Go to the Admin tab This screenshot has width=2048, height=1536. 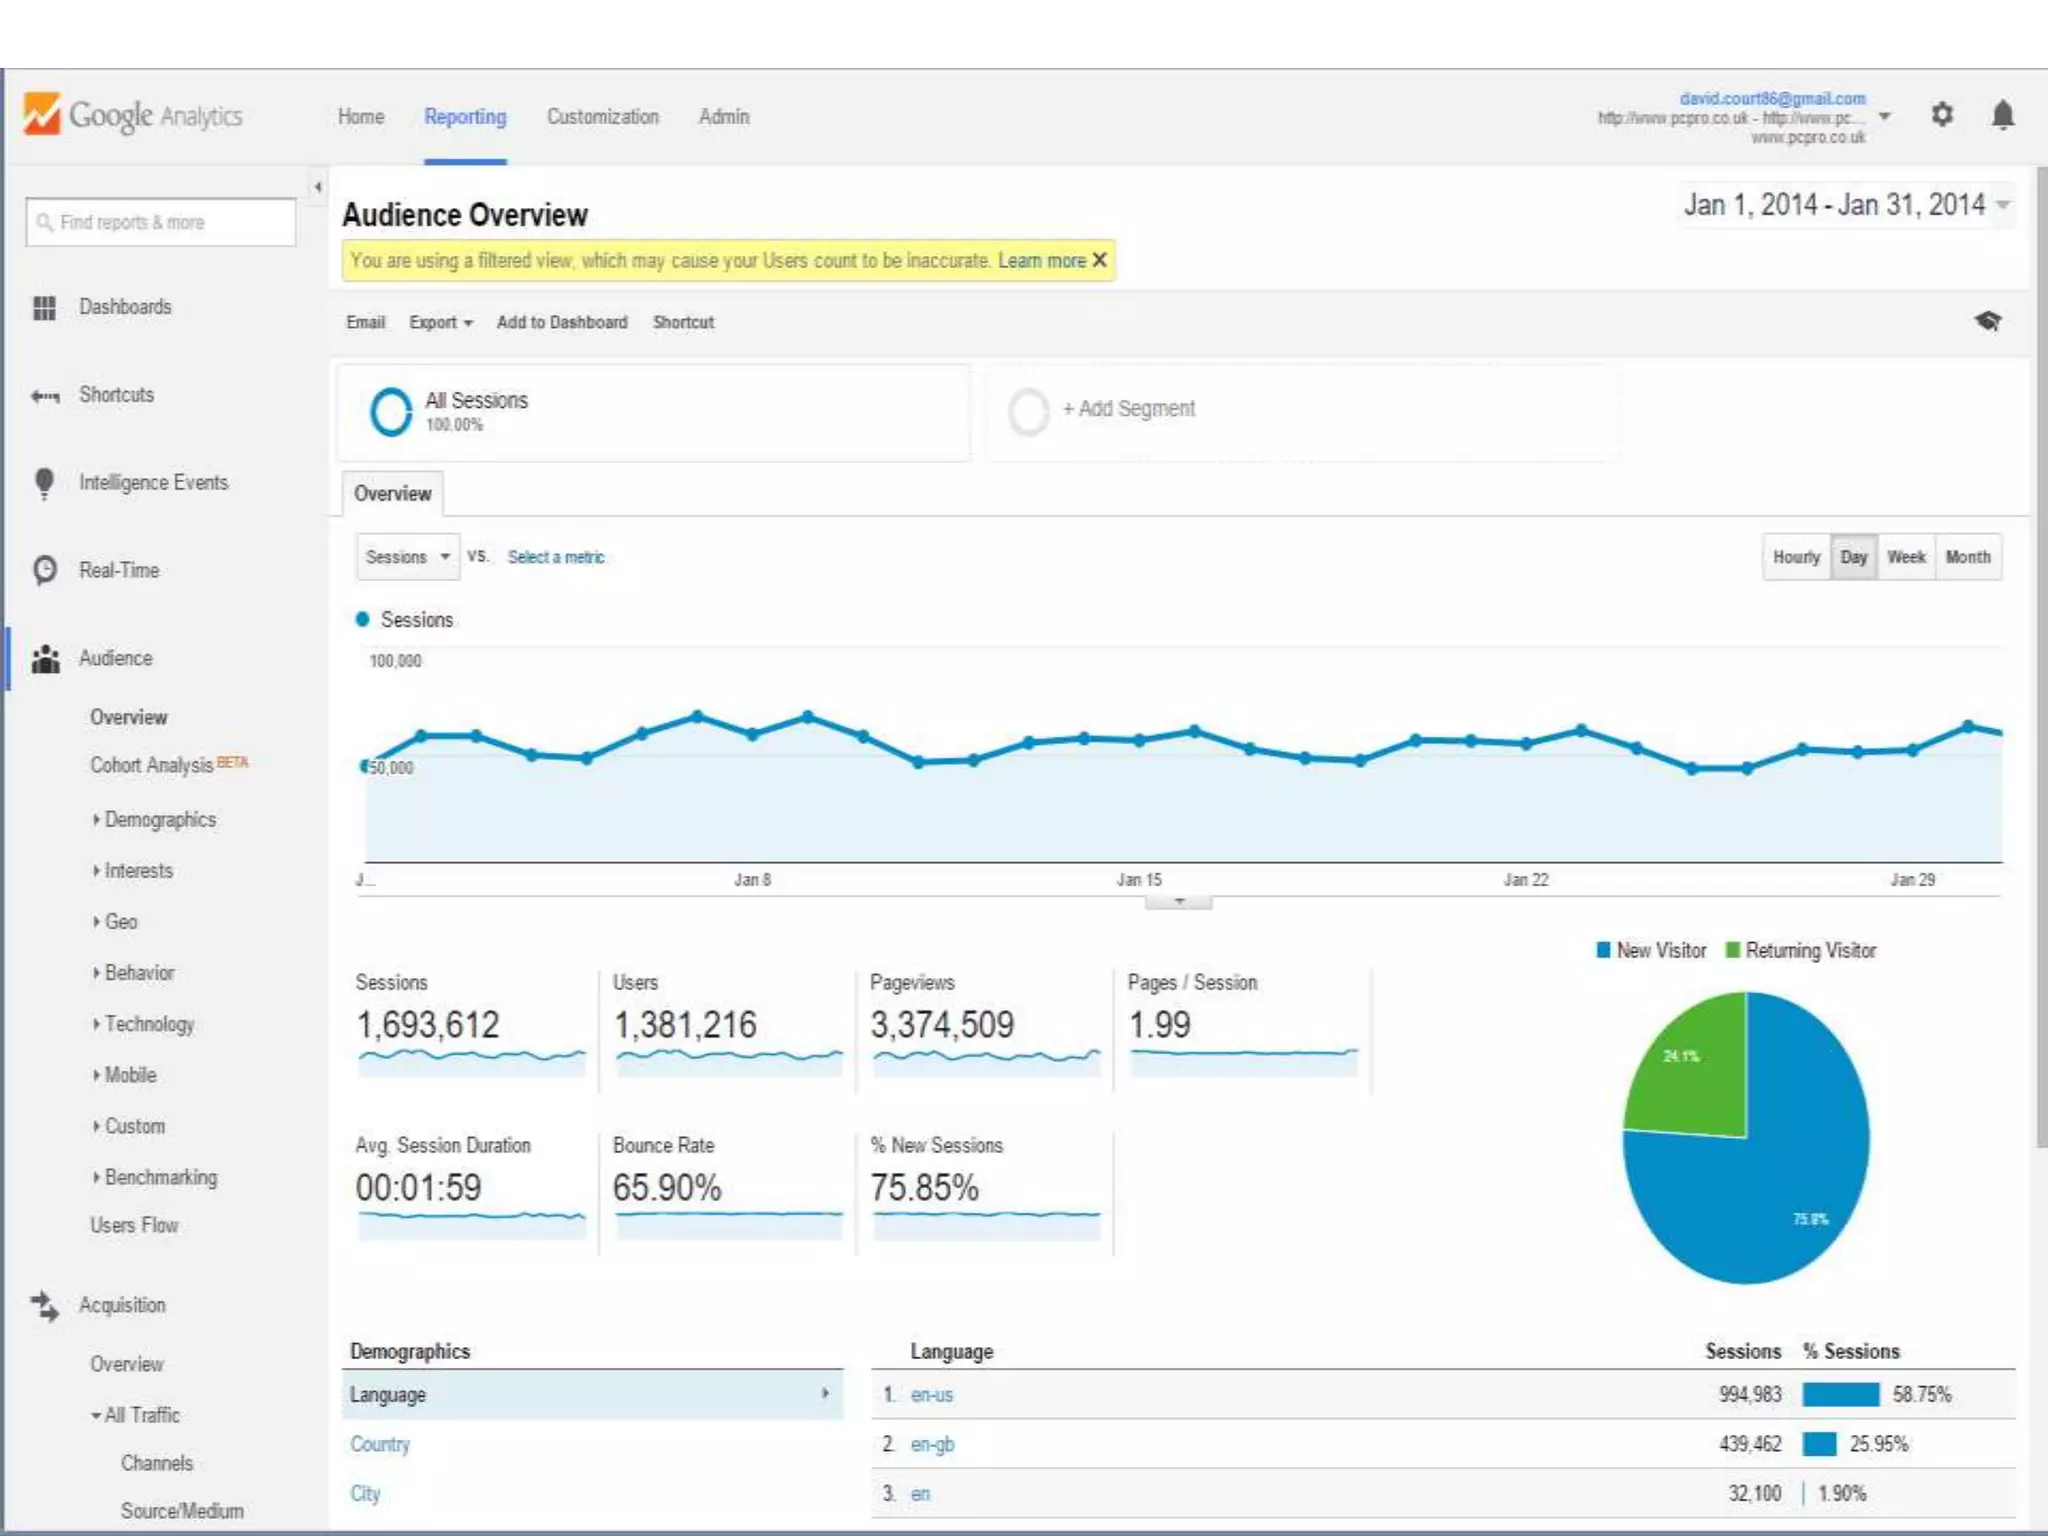(724, 117)
